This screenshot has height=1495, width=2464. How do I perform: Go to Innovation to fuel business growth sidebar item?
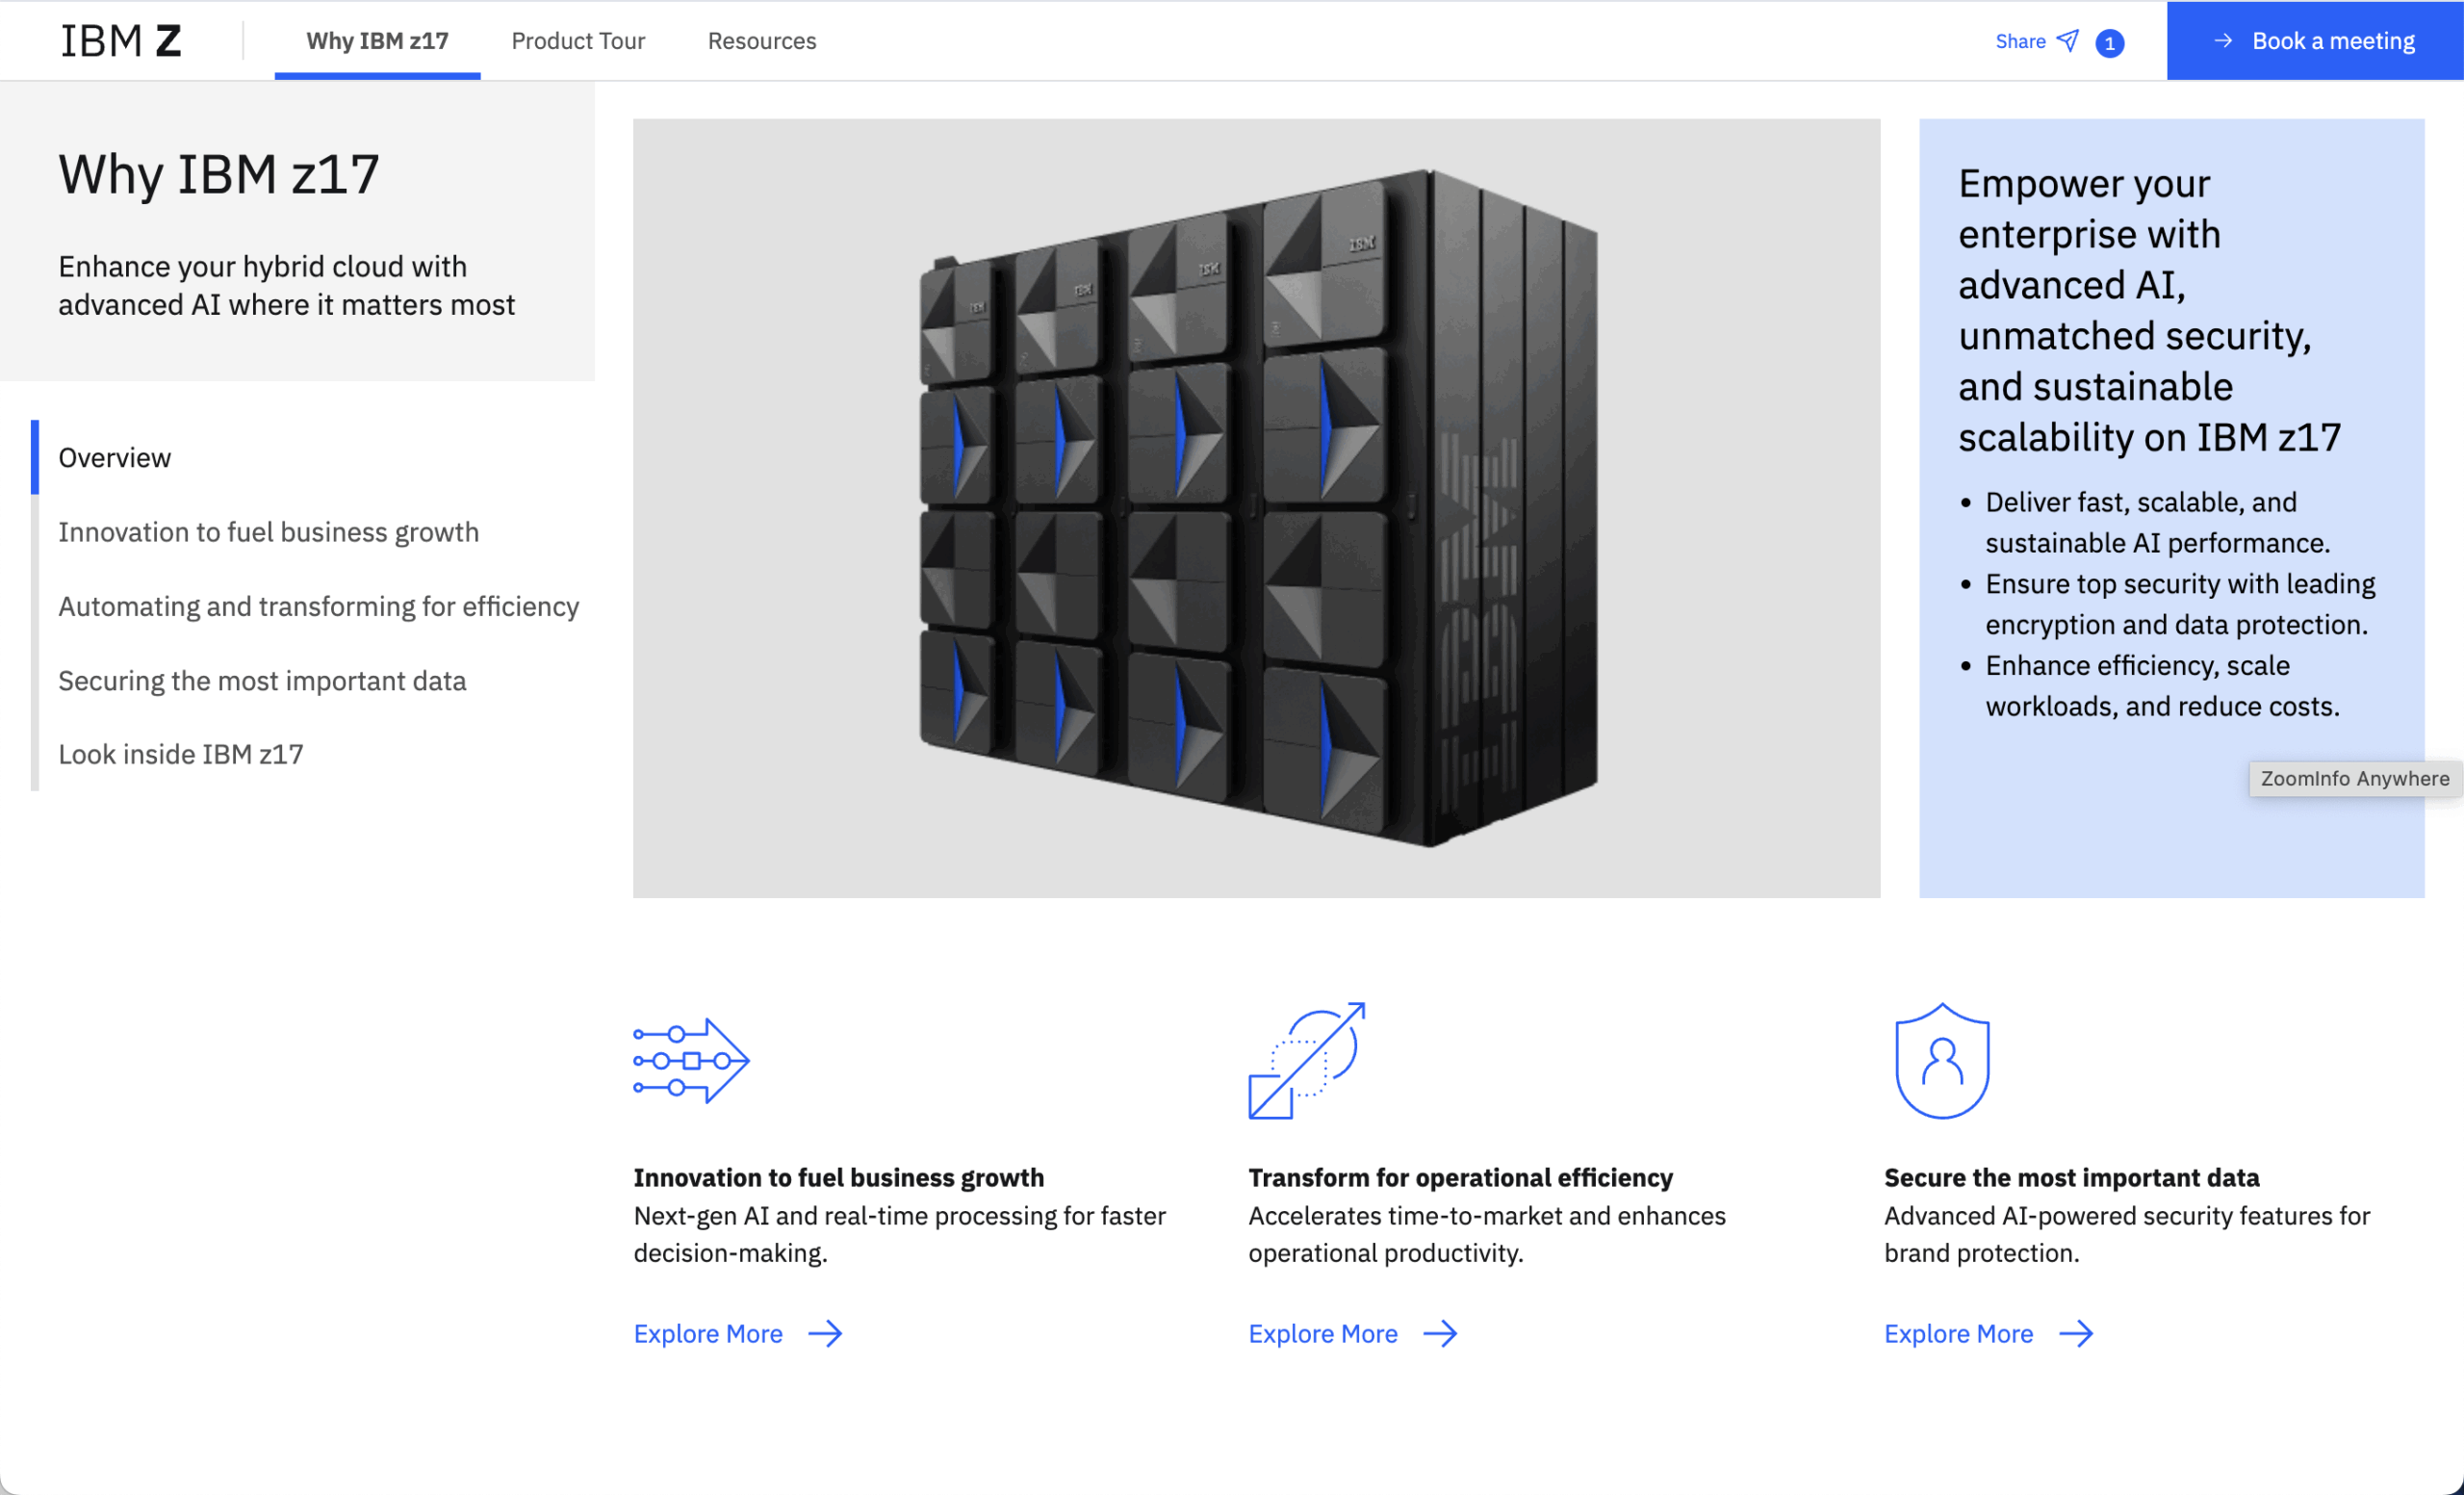click(x=268, y=531)
